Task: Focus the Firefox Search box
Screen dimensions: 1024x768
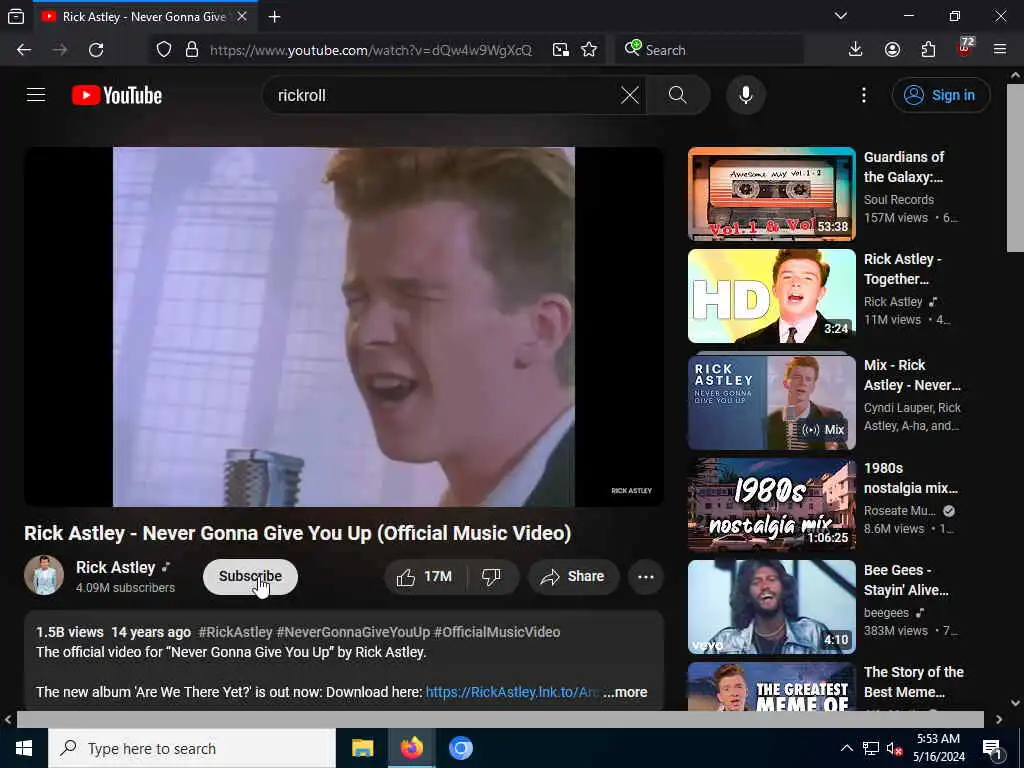Action: (x=709, y=50)
